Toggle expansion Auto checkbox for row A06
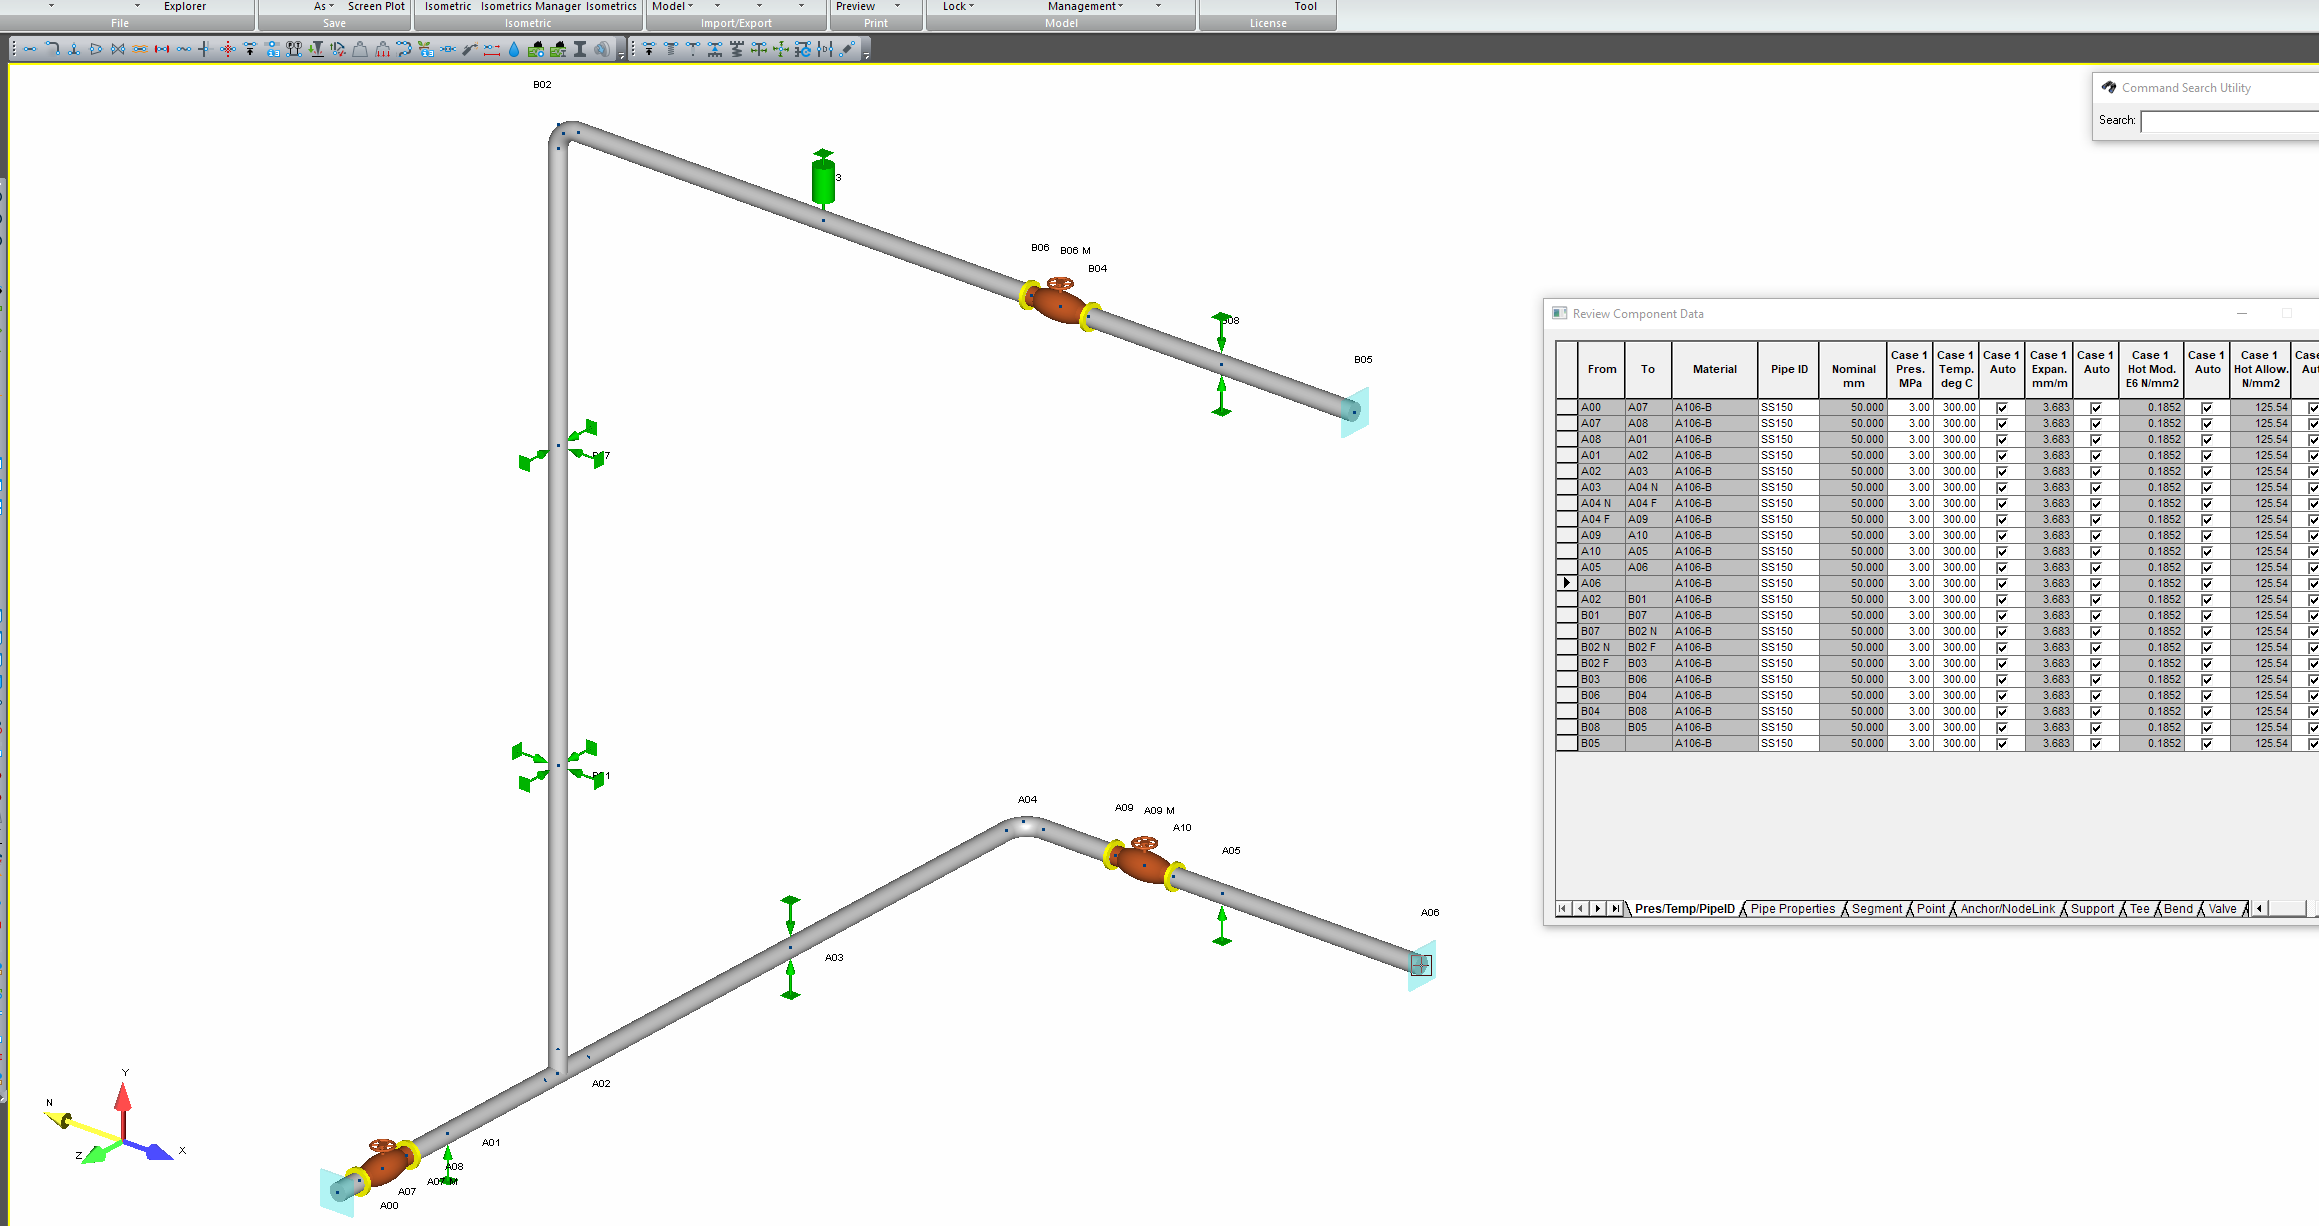Viewport: 2319px width, 1226px height. pyautogui.click(x=2096, y=584)
